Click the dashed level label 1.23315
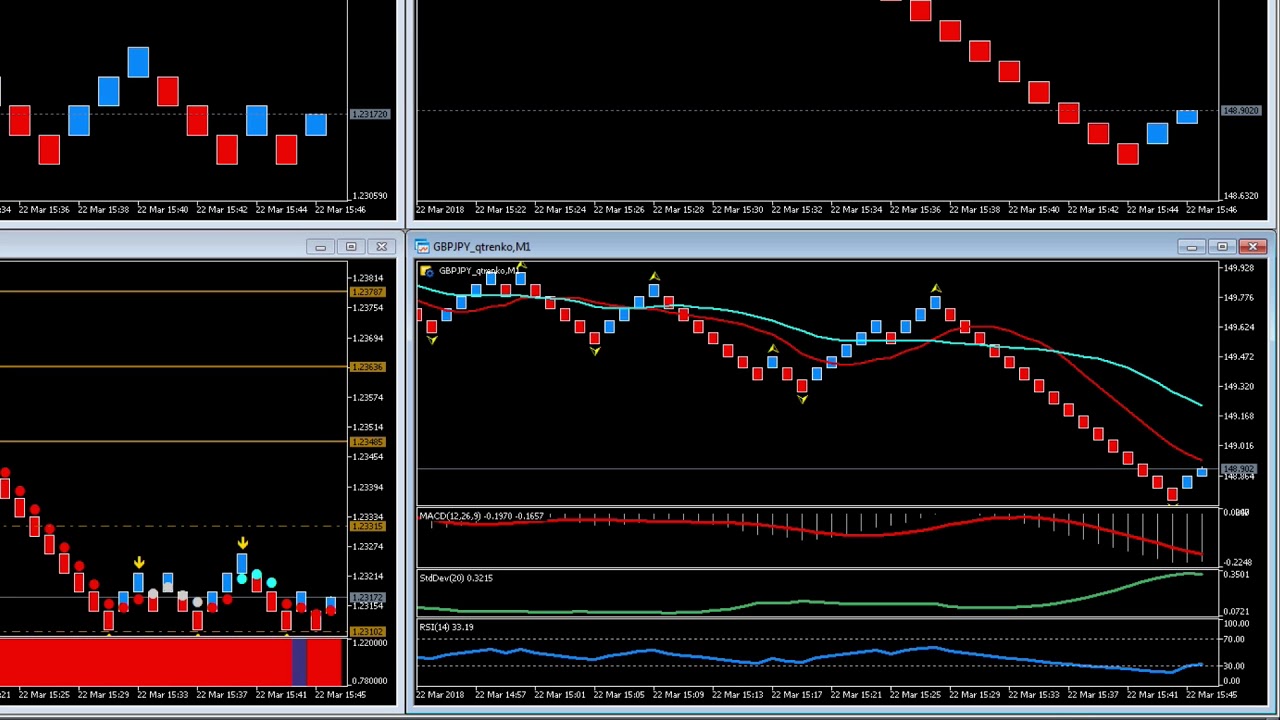Screen dimensions: 1280x720 pyautogui.click(x=367, y=526)
